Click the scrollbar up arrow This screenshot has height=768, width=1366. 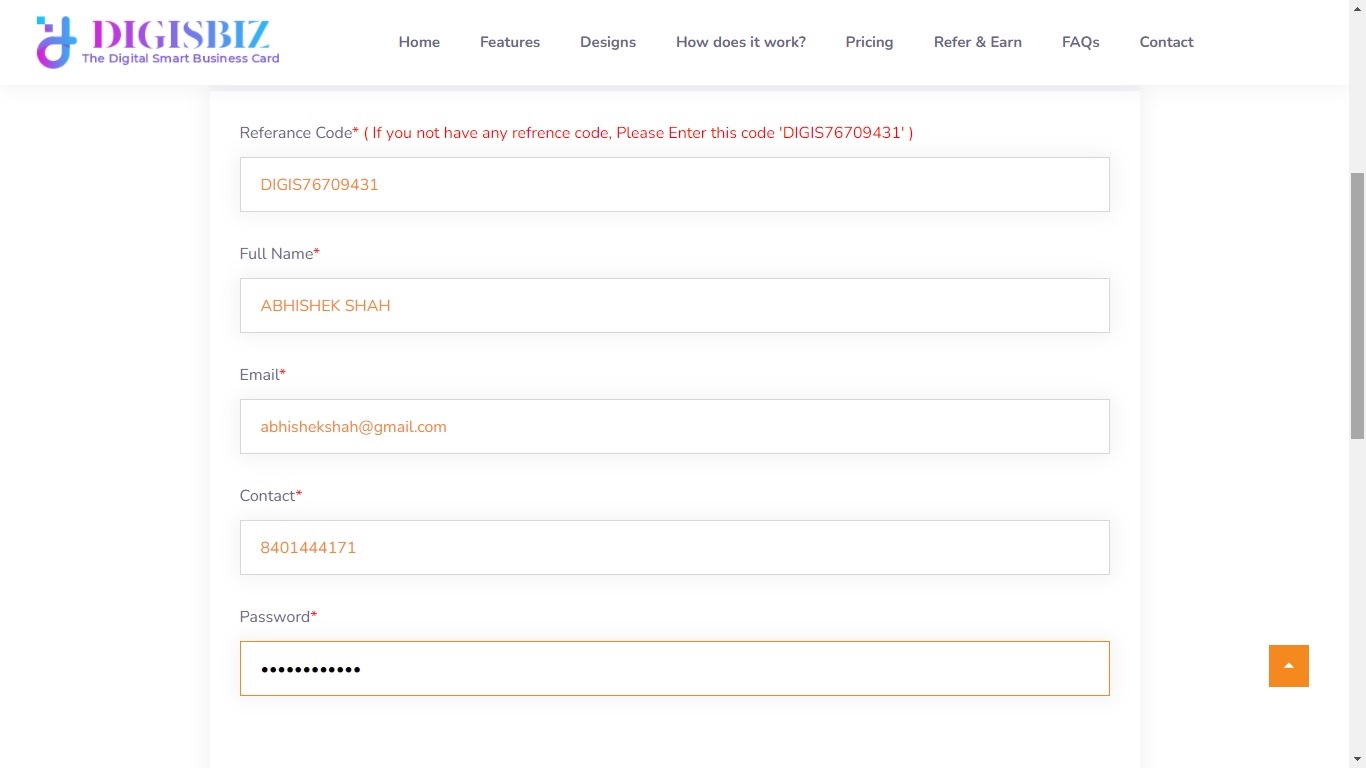pyautogui.click(x=1357, y=8)
